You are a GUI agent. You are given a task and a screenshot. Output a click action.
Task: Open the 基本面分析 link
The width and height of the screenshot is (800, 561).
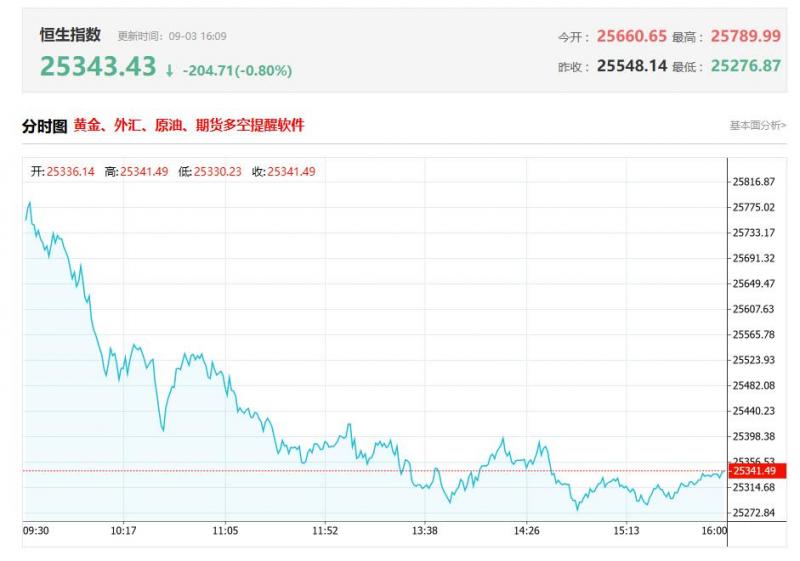coord(758,125)
